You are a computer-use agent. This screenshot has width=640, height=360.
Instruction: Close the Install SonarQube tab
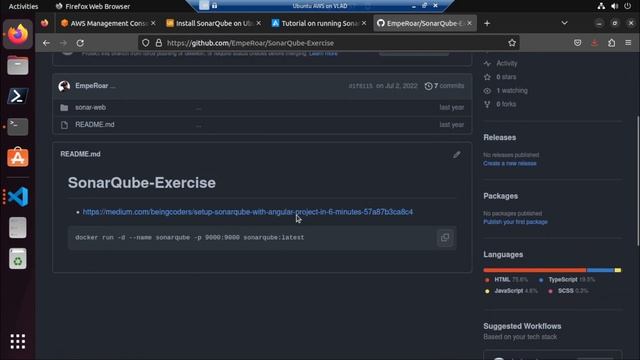(x=258, y=23)
